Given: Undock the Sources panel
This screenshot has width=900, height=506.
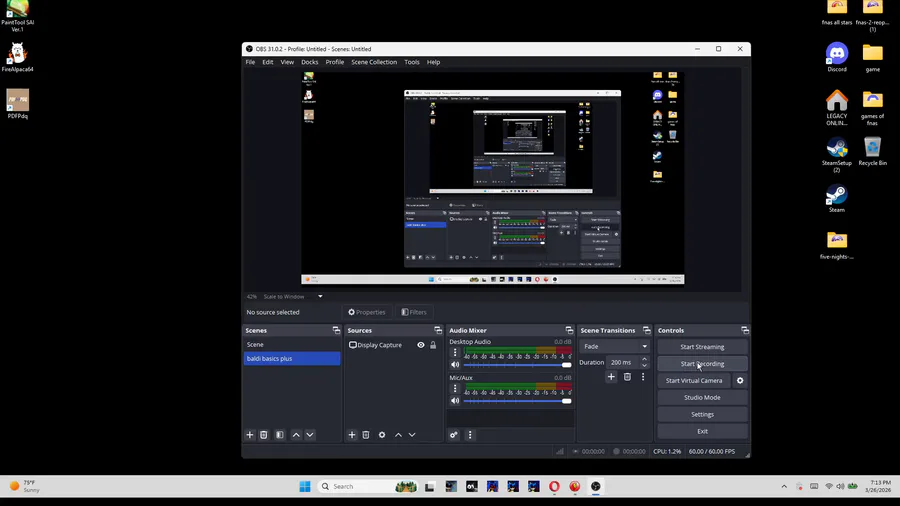Looking at the screenshot, I should (x=438, y=330).
